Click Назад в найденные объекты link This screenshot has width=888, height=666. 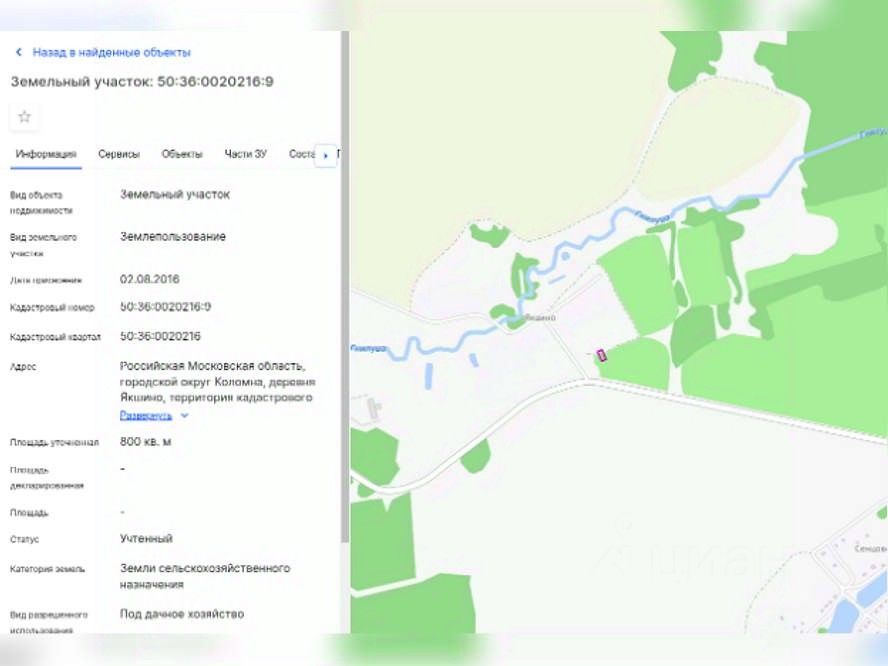112,52
